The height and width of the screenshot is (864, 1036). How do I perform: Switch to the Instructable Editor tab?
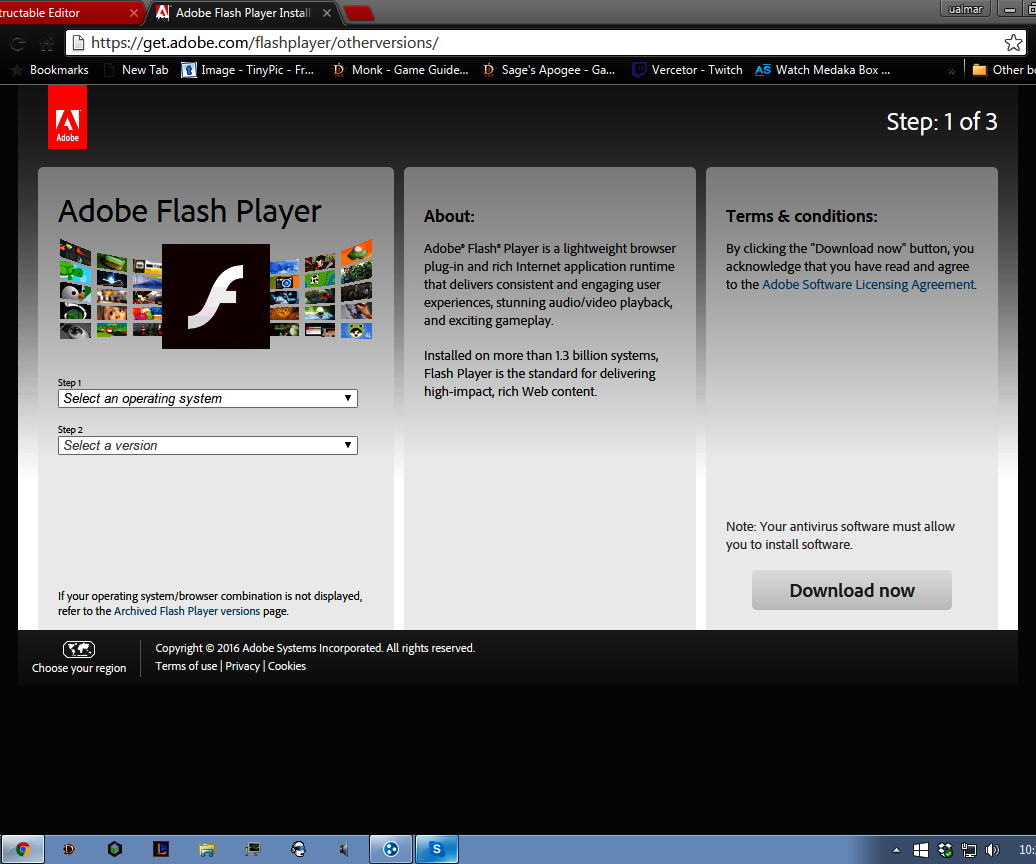pyautogui.click(x=60, y=13)
